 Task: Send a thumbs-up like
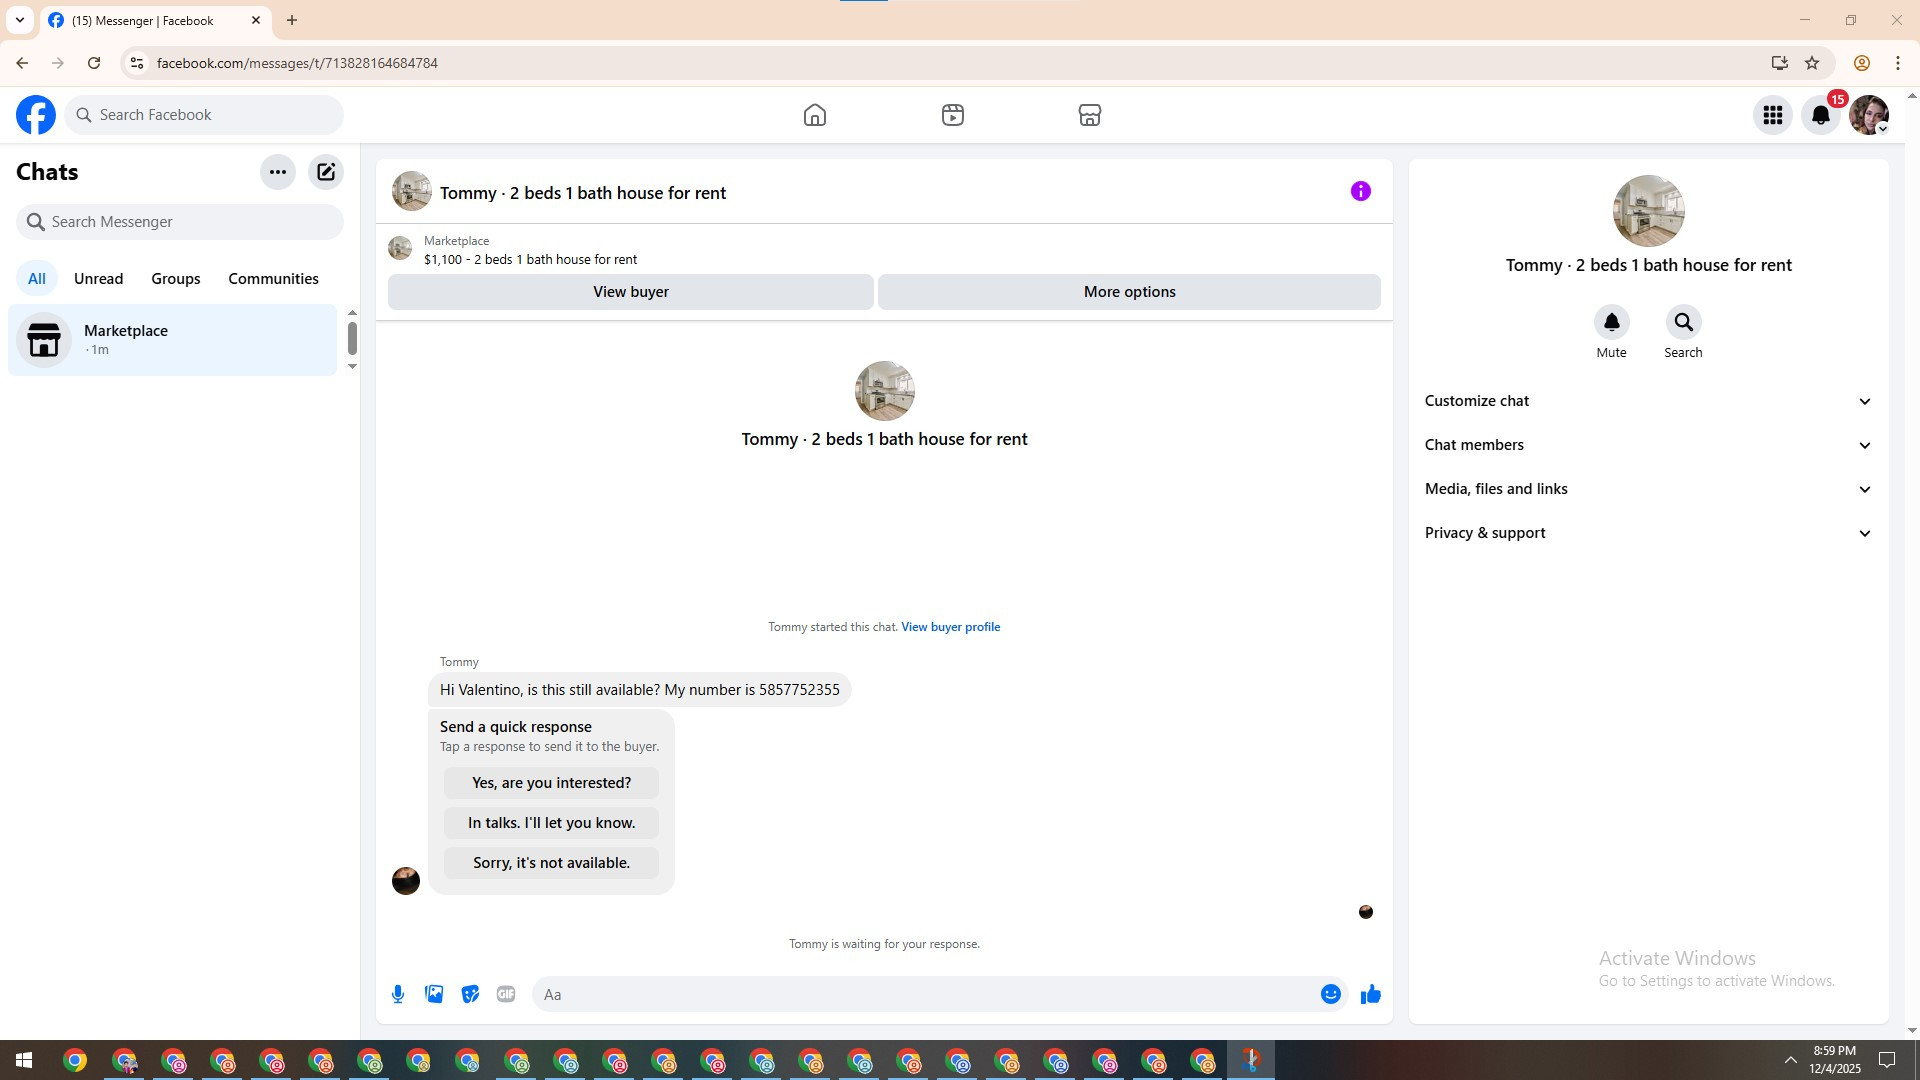pos(1370,994)
